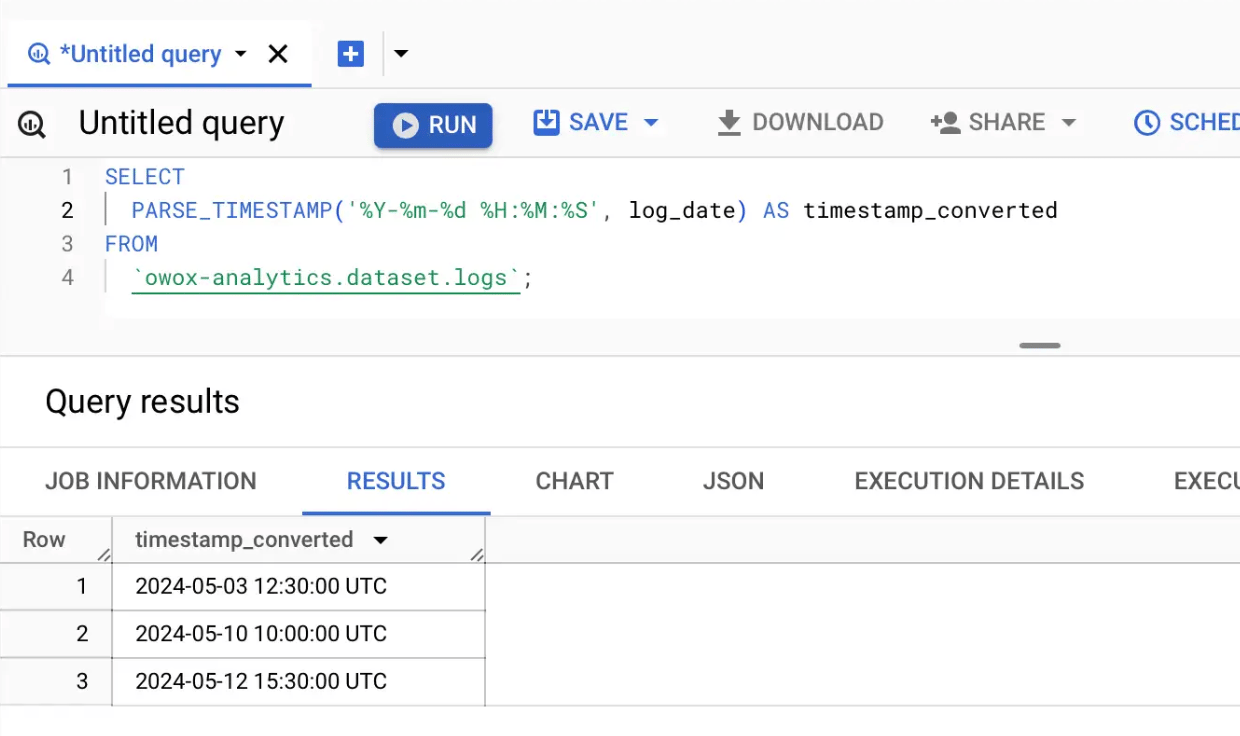
Task: Select cell 2024-05-12 15:30:00 UTC
Action: point(299,682)
